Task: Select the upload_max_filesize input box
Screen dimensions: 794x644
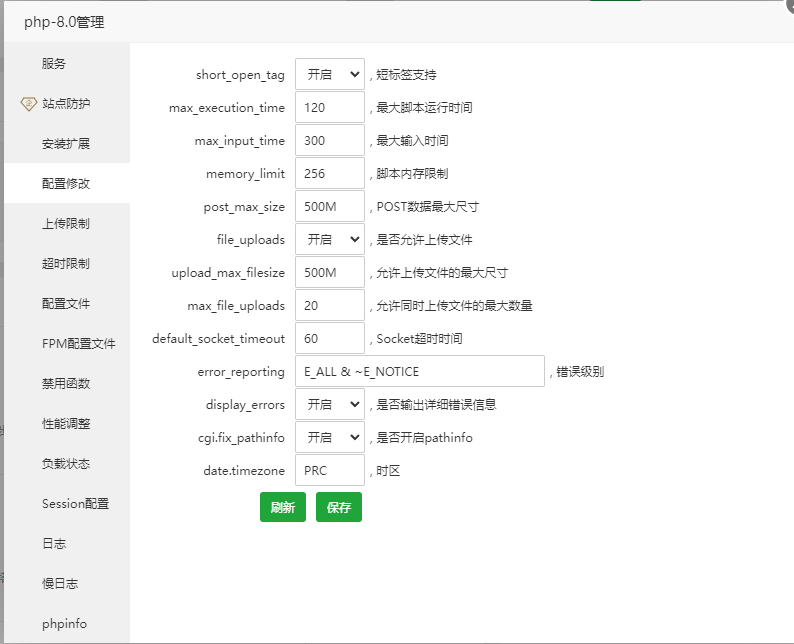Action: [x=329, y=273]
